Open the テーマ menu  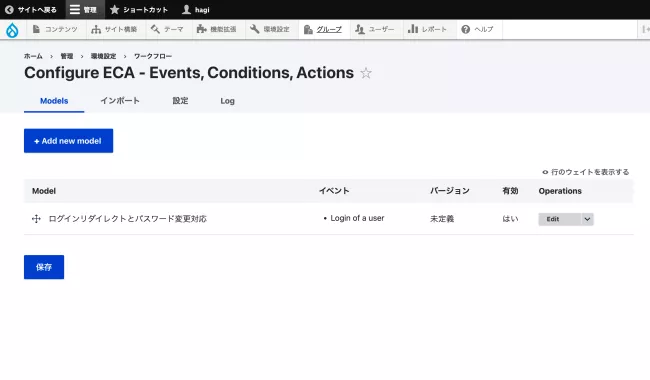point(167,29)
